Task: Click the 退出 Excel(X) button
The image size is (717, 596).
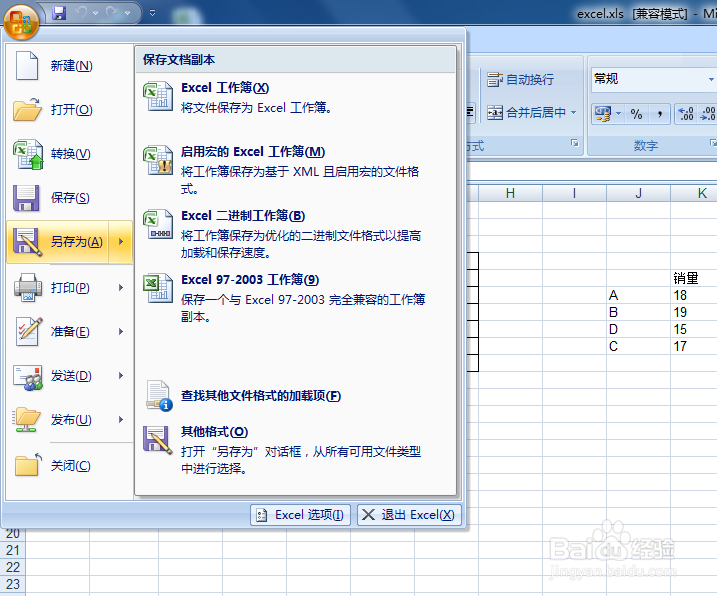Action: pyautogui.click(x=409, y=515)
